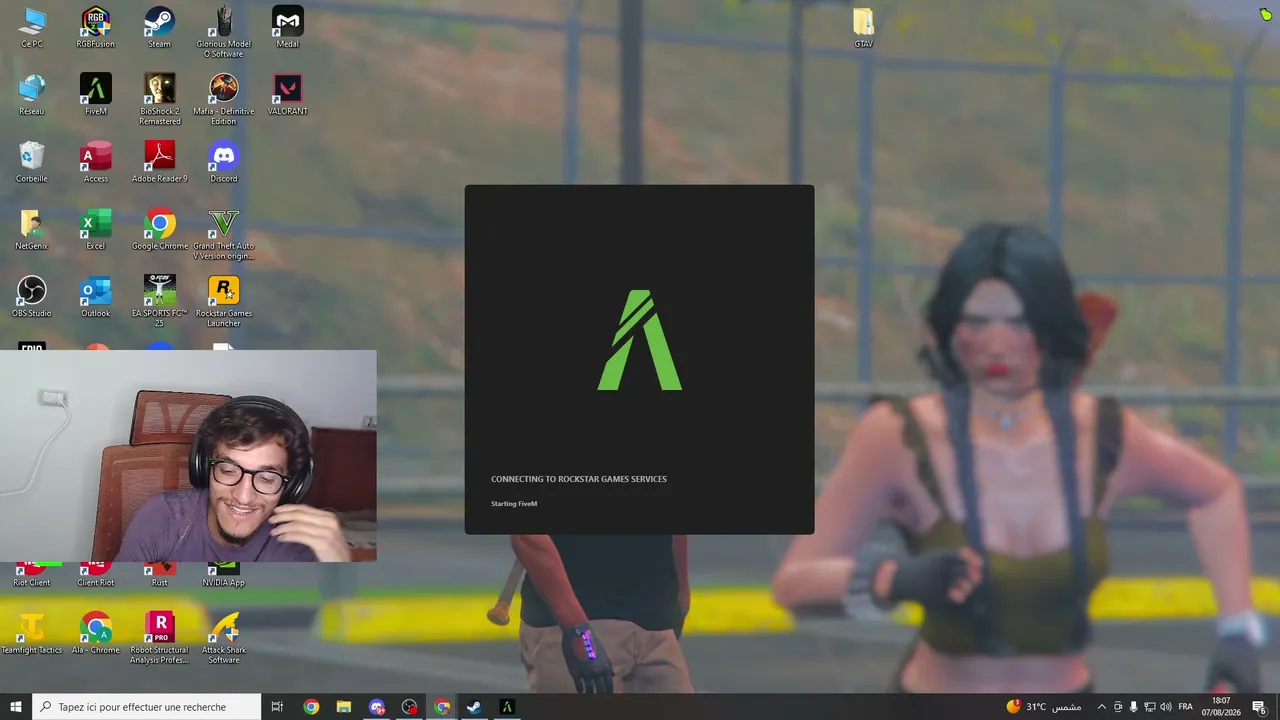
Task: Select the Teamfight Tactics desktop shortcut
Action: click(x=32, y=634)
